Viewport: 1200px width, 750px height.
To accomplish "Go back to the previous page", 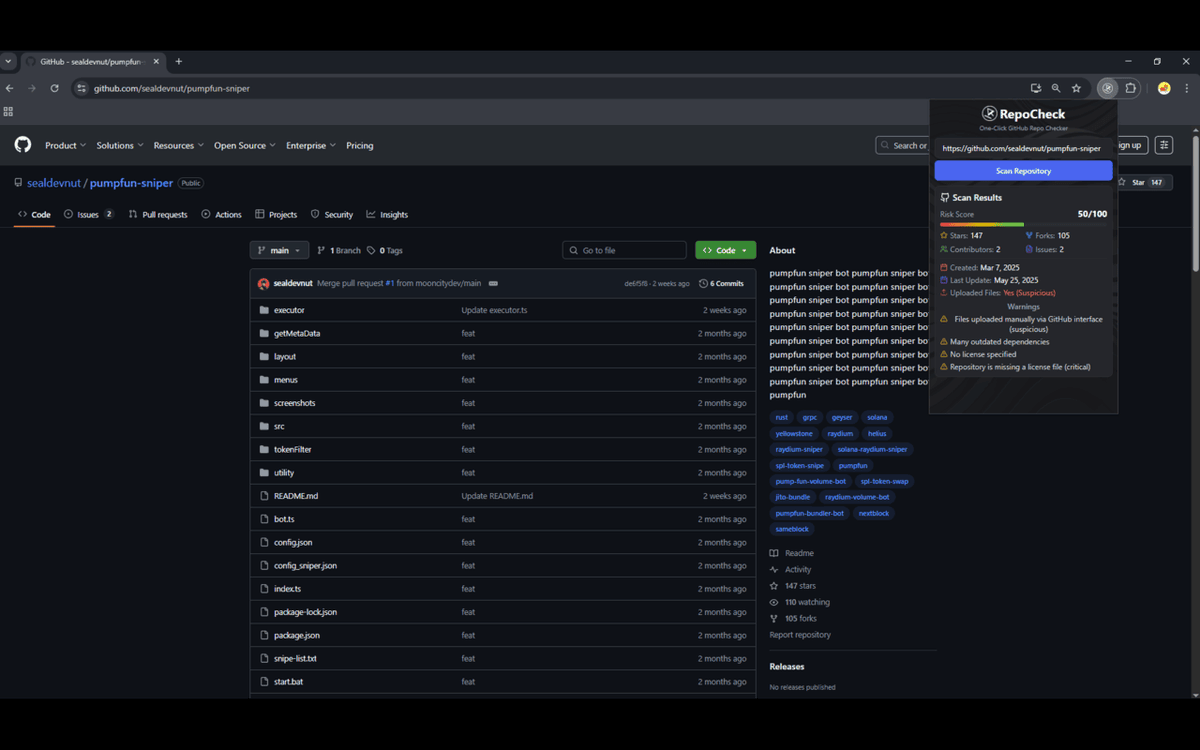I will 10,88.
